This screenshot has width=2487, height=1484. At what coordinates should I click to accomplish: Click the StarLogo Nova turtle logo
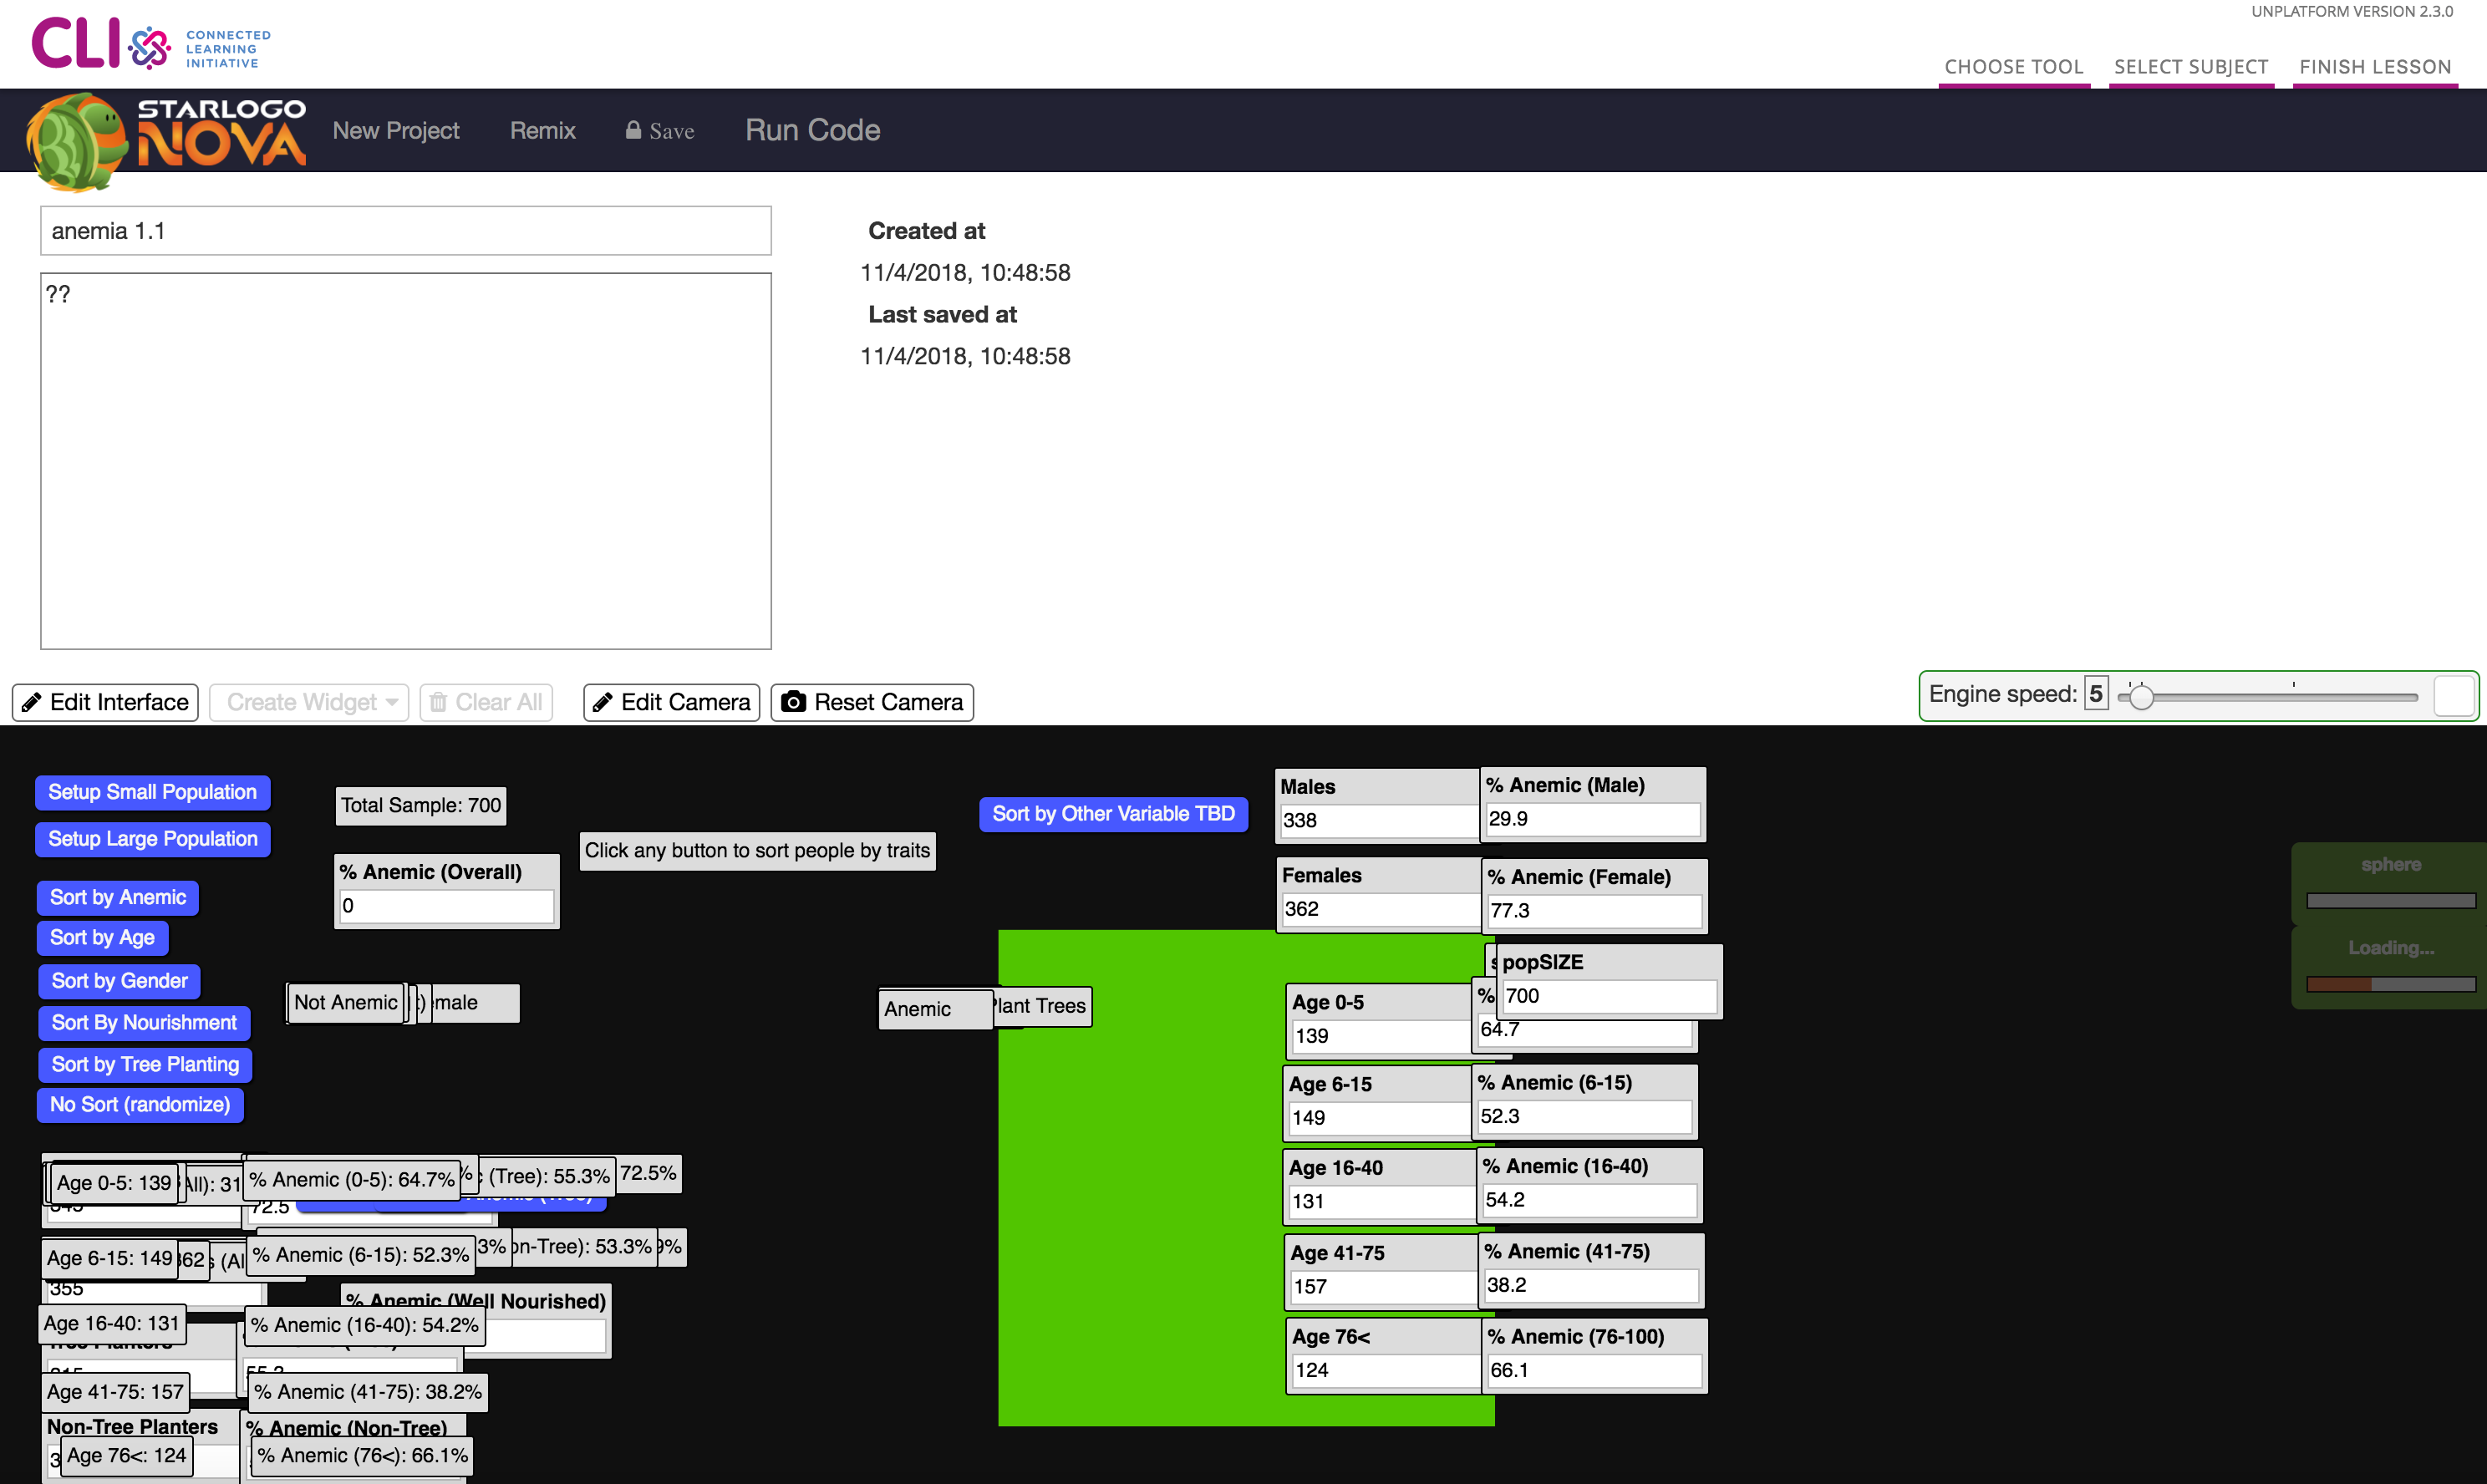click(75, 140)
